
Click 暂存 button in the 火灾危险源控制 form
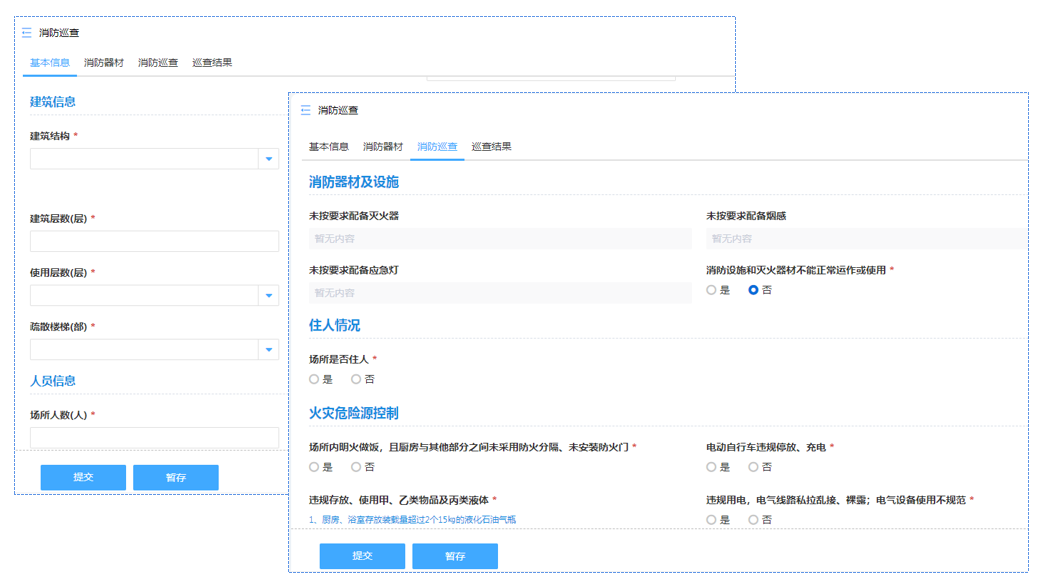(x=455, y=556)
